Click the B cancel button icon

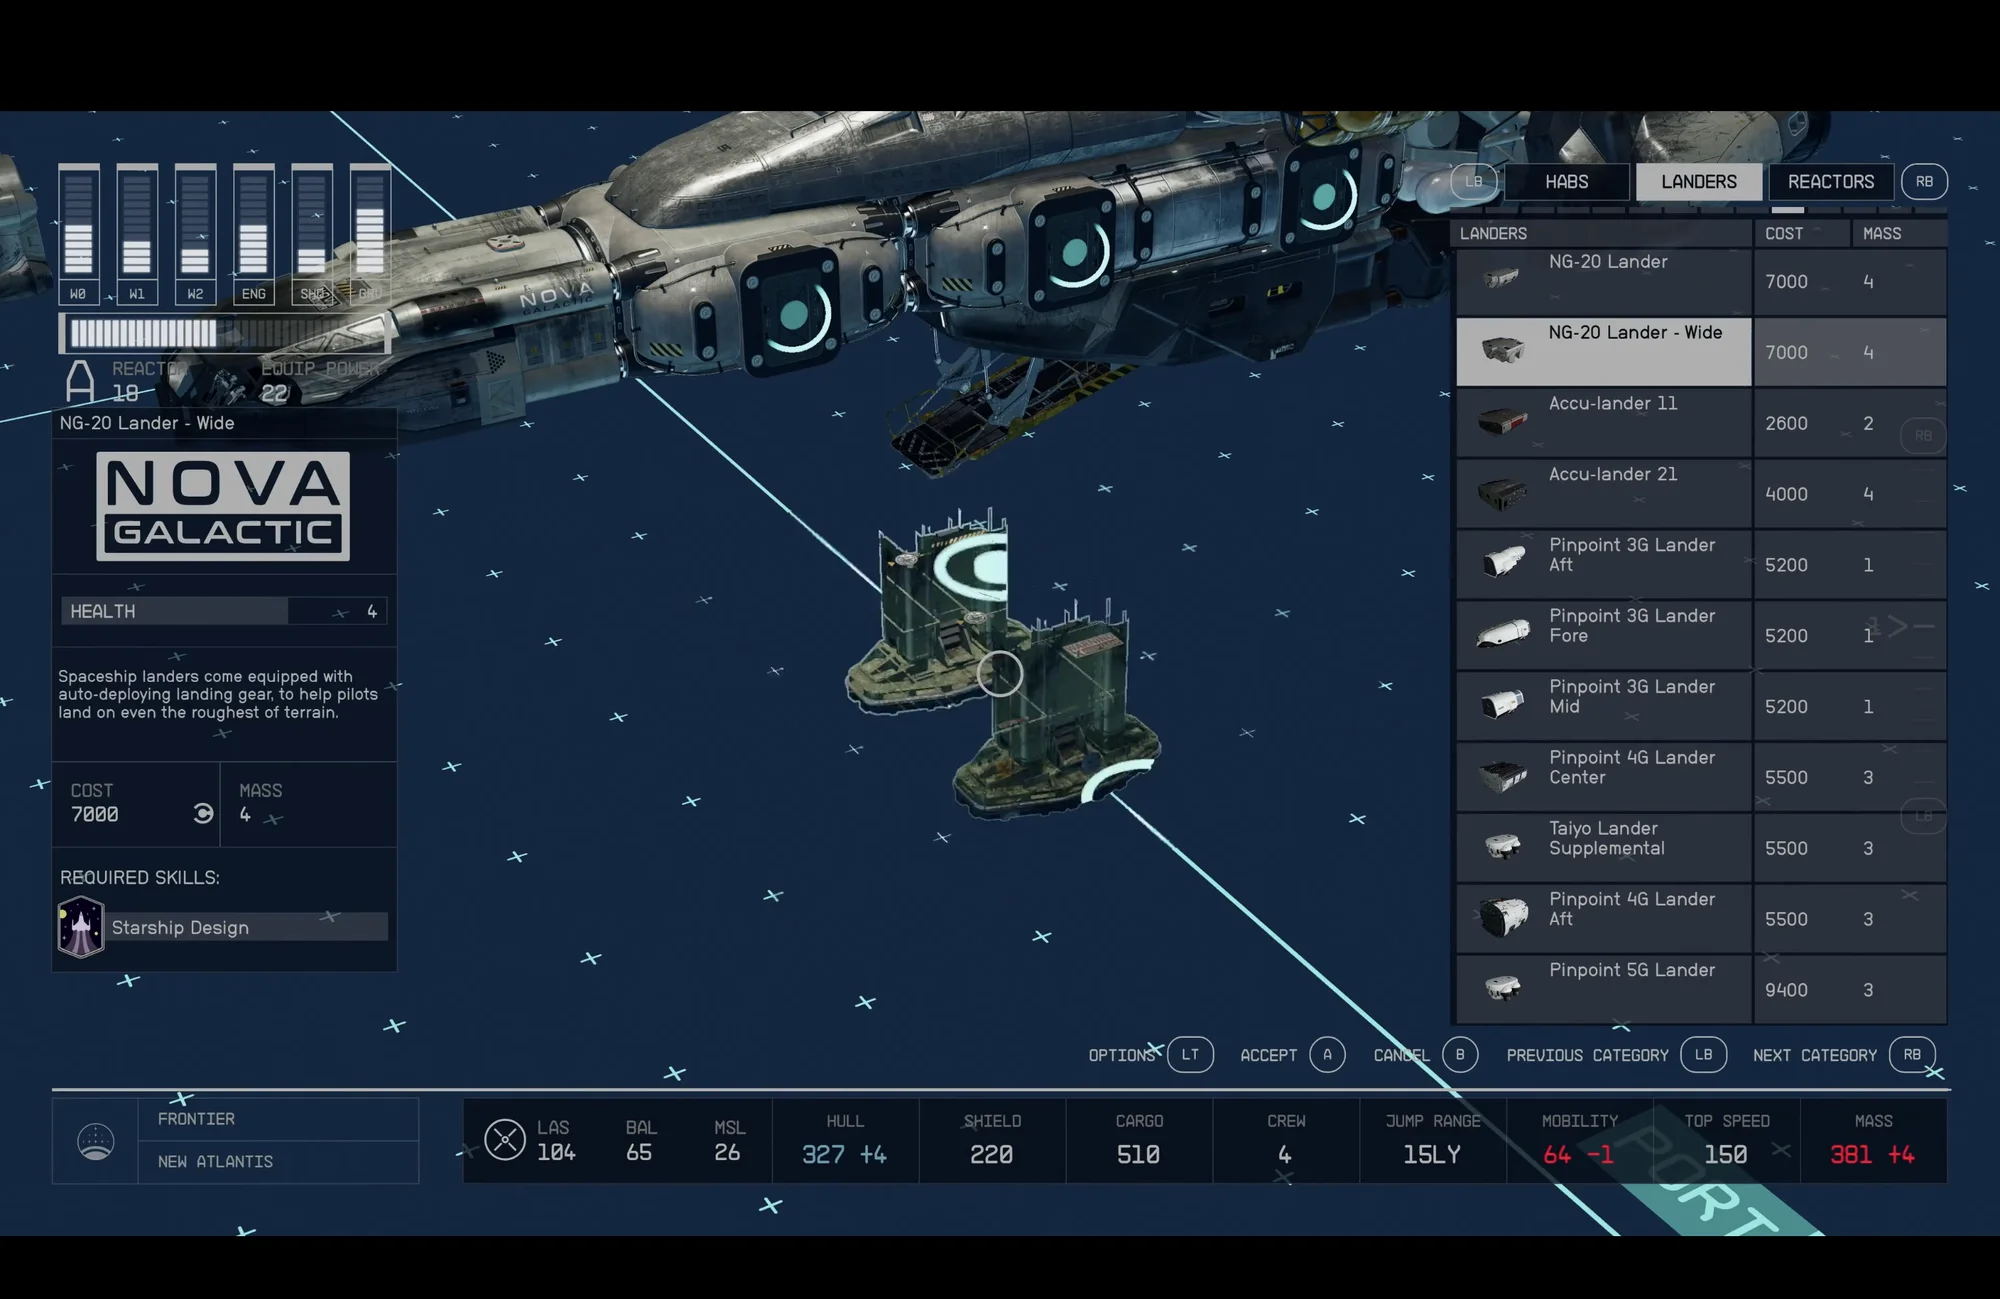point(1460,1054)
